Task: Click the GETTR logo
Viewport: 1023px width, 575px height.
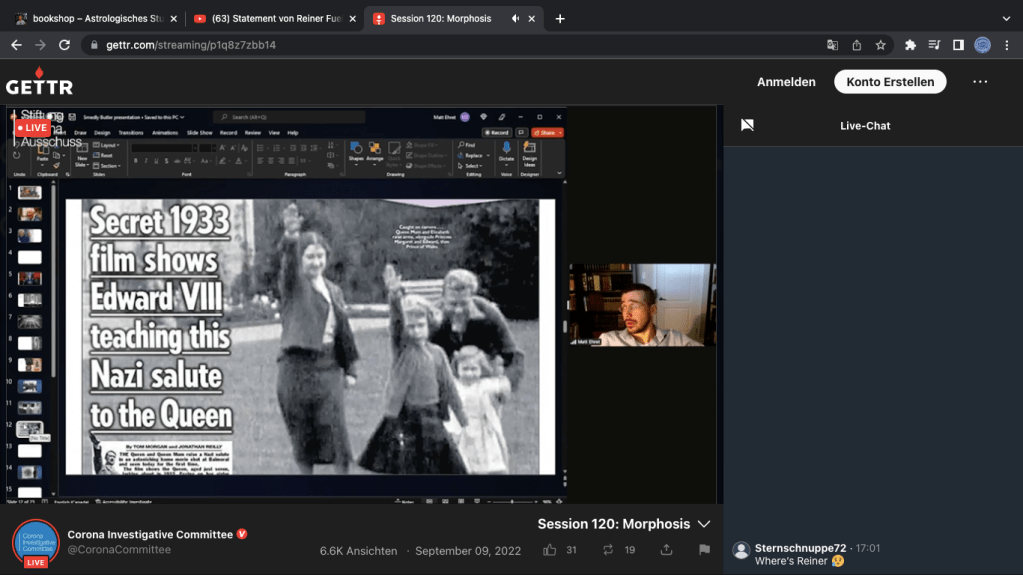Action: [x=39, y=82]
